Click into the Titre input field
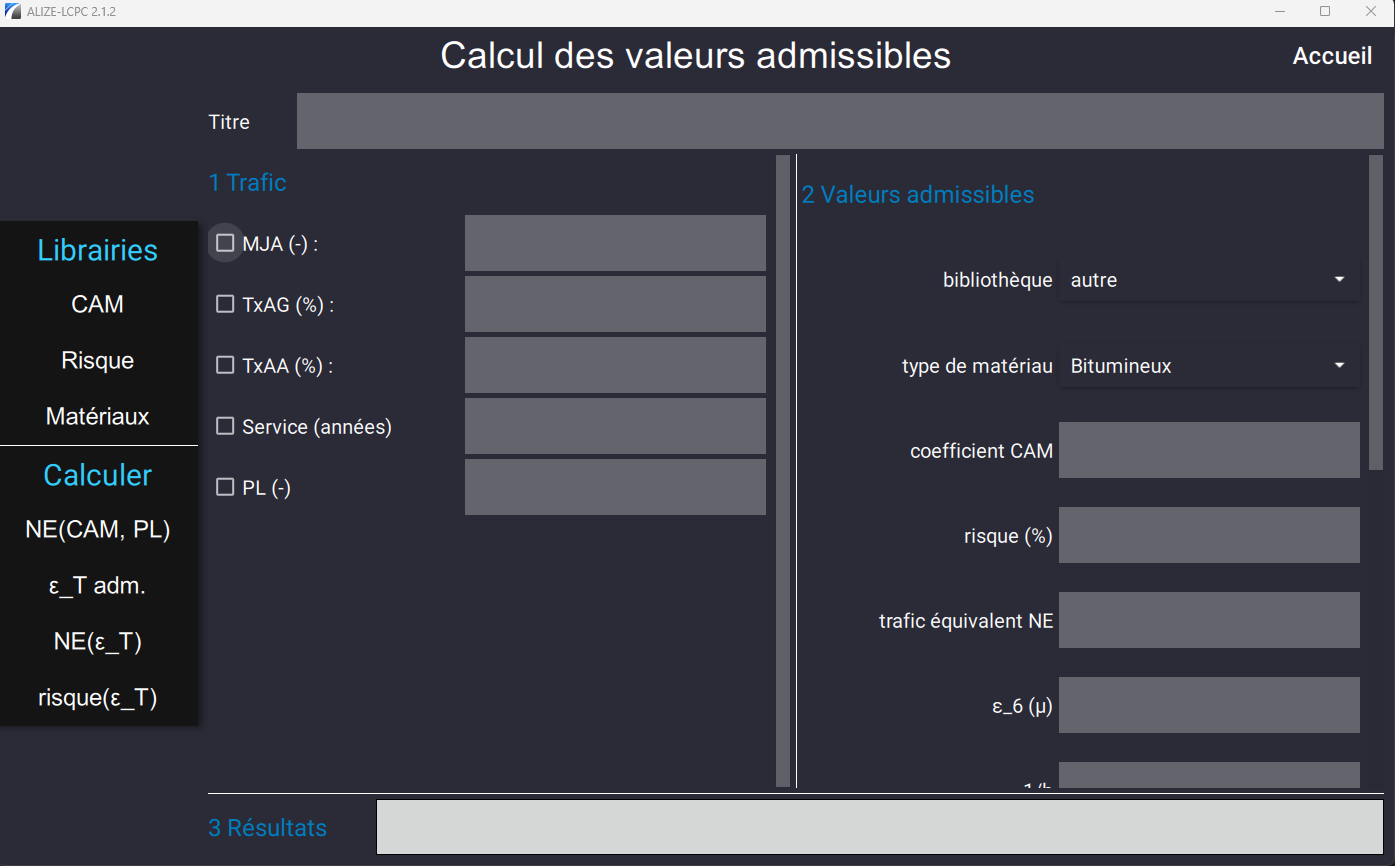 coord(840,121)
